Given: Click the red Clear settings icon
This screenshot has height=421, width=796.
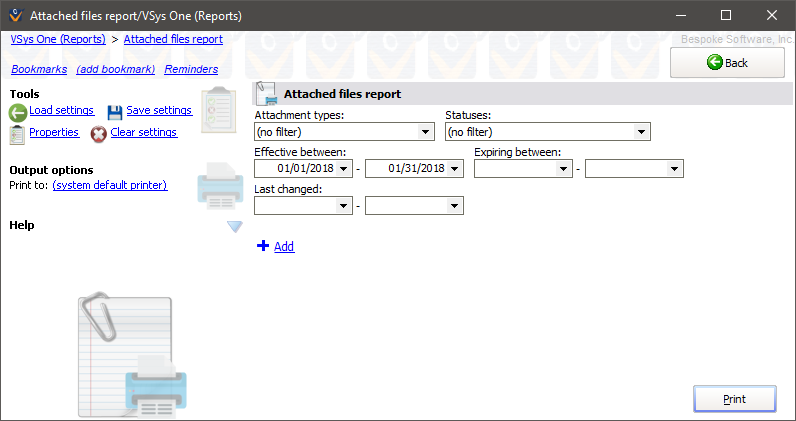Looking at the screenshot, I should [x=99, y=134].
